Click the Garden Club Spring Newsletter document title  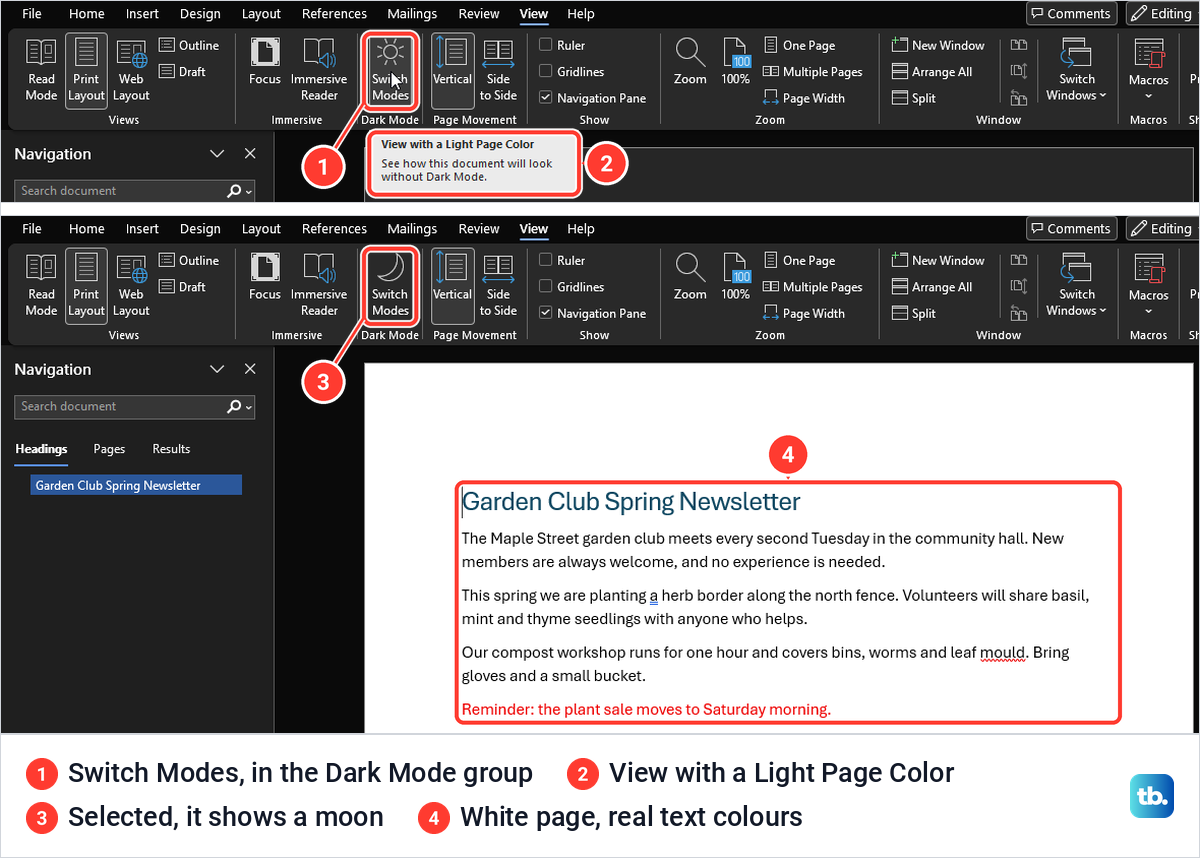pyautogui.click(x=631, y=501)
